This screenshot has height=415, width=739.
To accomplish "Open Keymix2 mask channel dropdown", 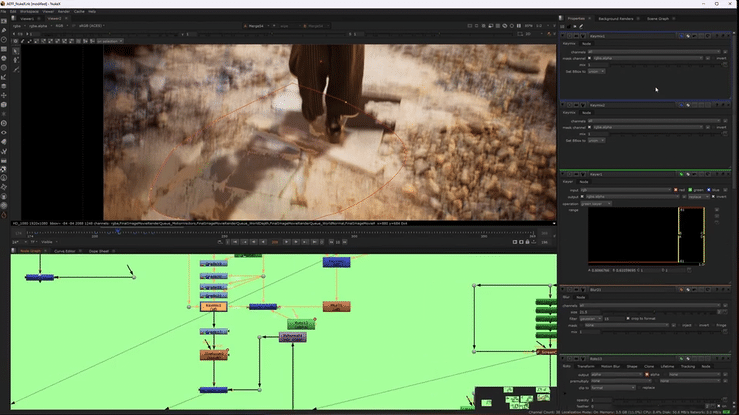I will click(647, 127).
